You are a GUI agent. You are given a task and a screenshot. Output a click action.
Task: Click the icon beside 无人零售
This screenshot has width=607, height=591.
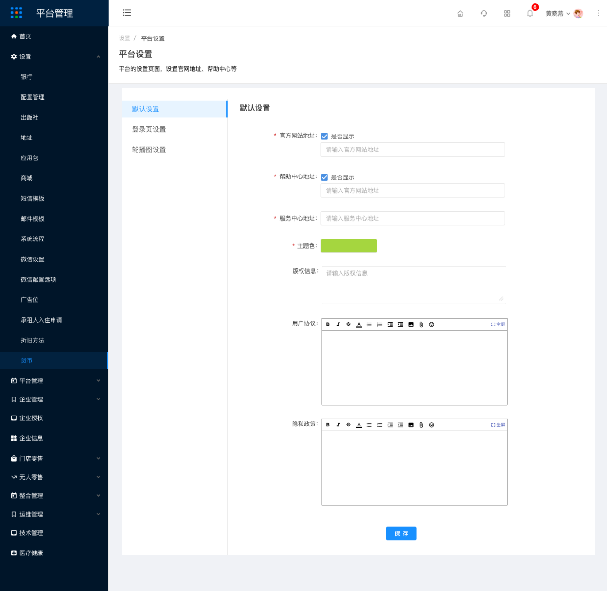coord(14,477)
